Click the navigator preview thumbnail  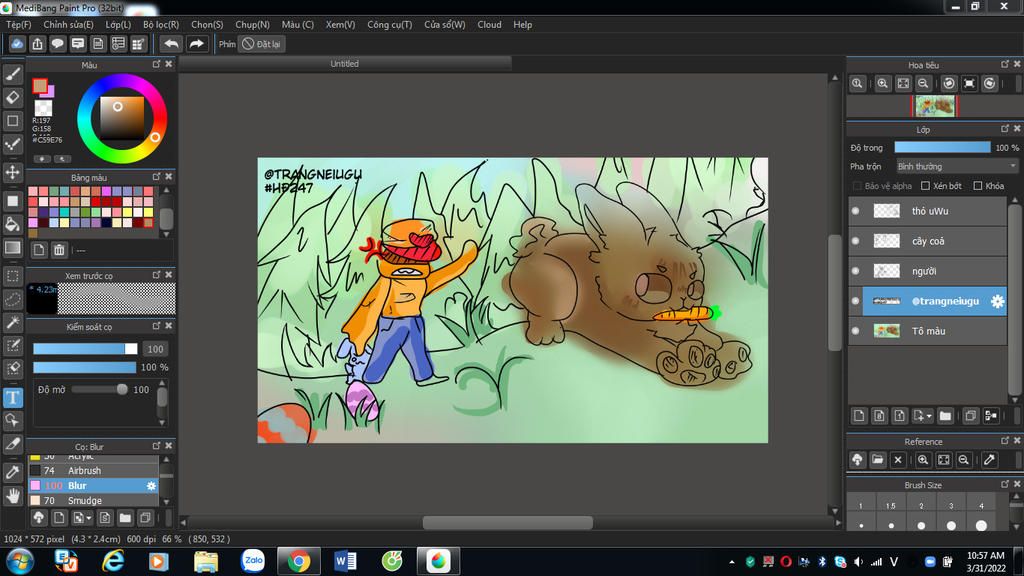coord(935,106)
